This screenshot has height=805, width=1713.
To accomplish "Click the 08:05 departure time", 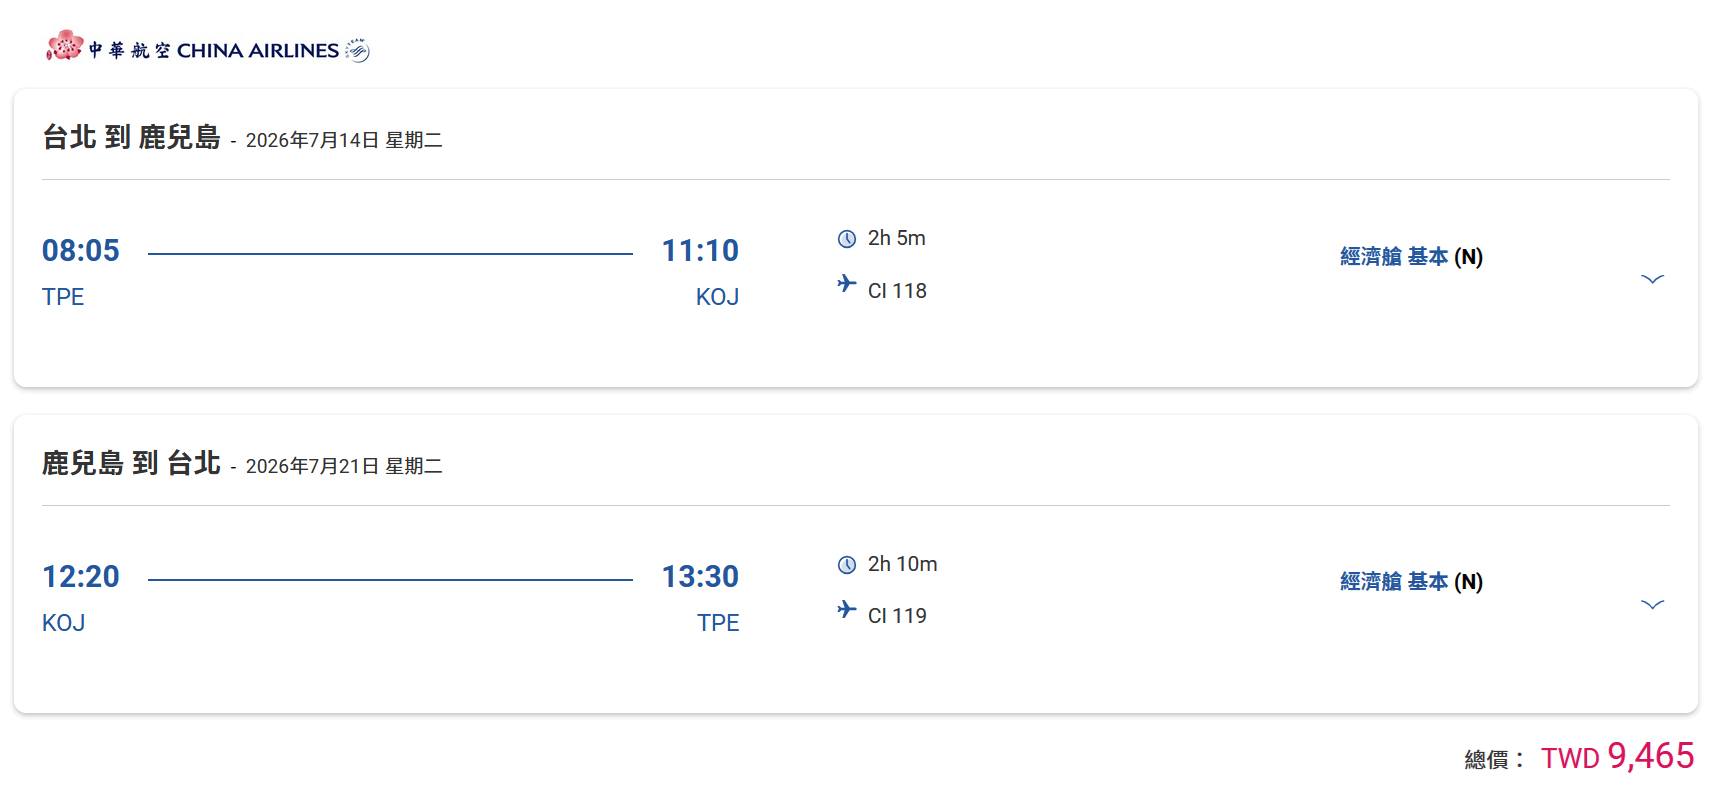I will [81, 250].
